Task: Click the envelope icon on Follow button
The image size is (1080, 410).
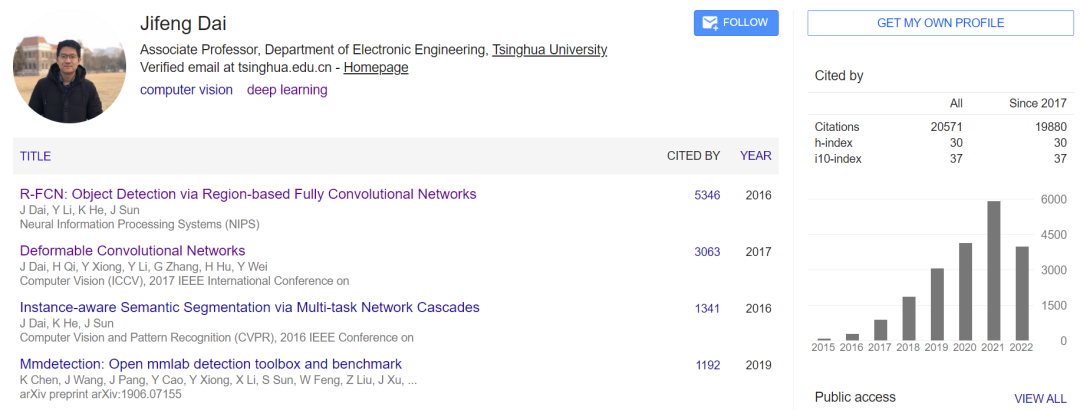Action: coord(711,23)
